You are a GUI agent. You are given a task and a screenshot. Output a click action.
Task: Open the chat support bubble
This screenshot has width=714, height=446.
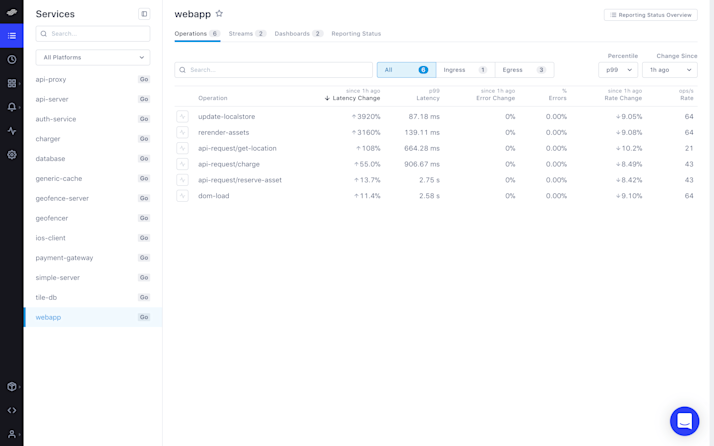pos(684,421)
